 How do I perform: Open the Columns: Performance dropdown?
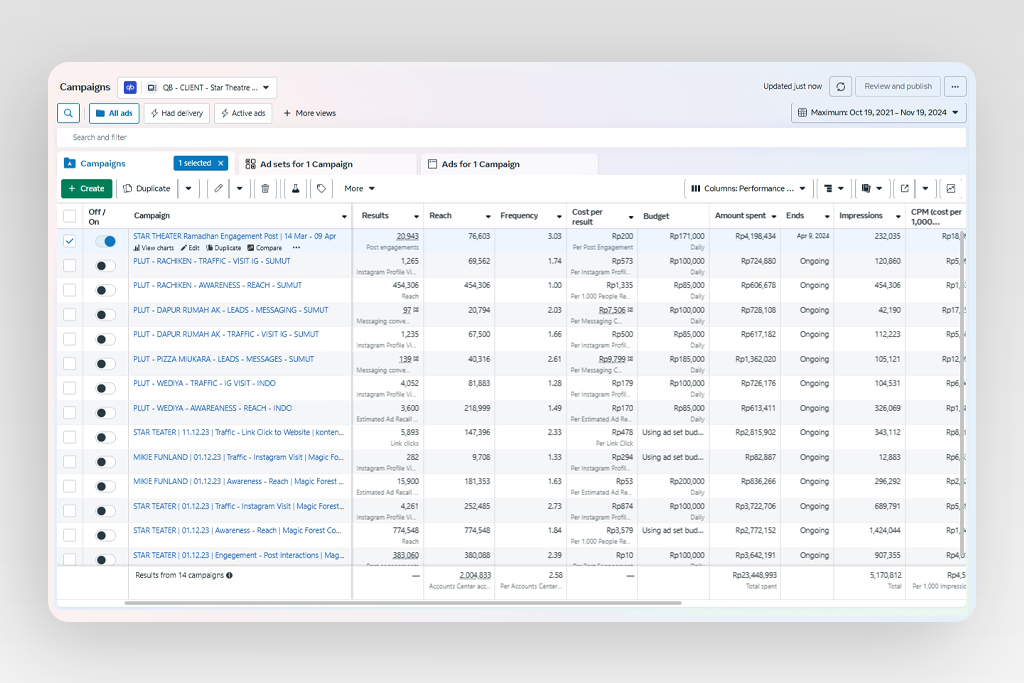point(748,188)
